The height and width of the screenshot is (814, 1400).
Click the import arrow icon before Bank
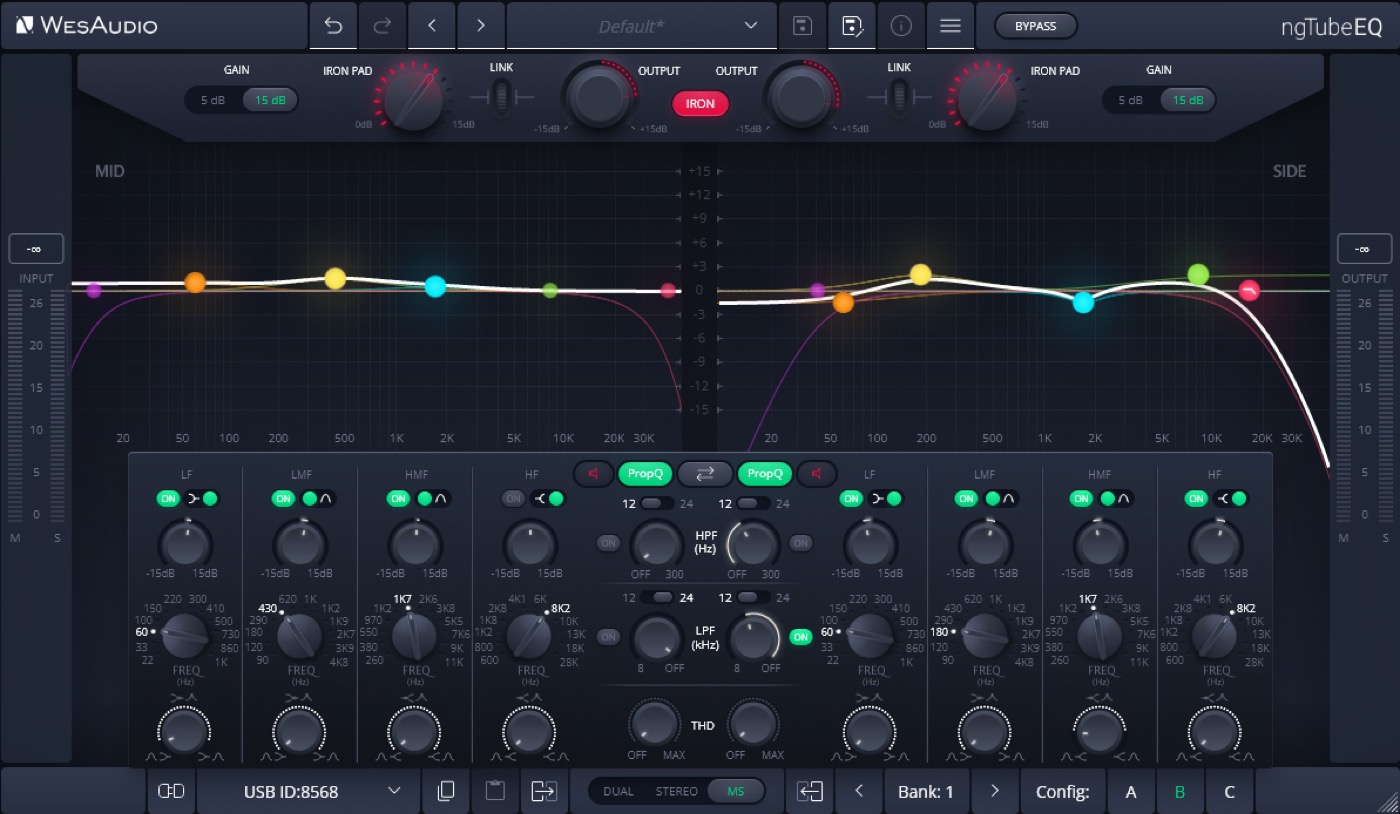pyautogui.click(x=810, y=791)
